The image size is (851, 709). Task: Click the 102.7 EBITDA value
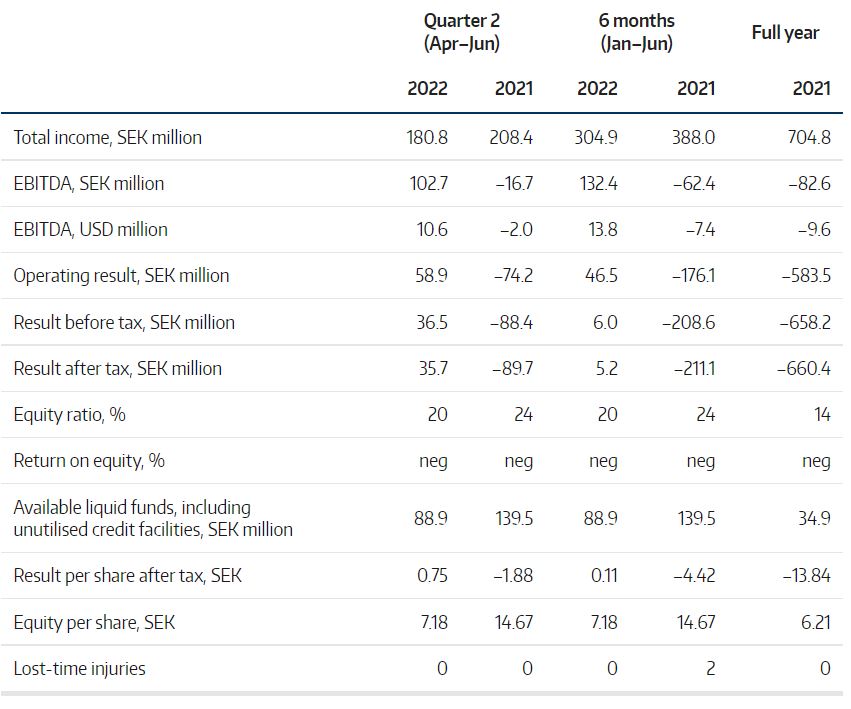click(427, 183)
